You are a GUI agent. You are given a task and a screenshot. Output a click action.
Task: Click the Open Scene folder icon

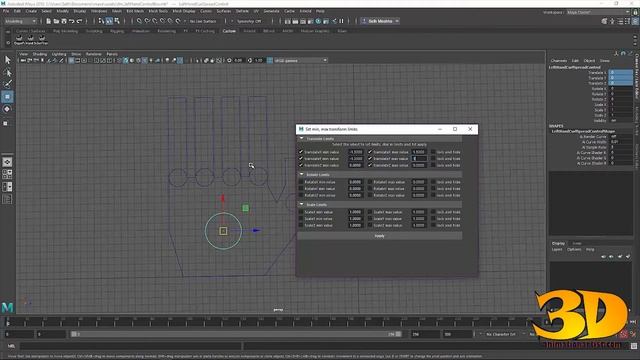56,21
